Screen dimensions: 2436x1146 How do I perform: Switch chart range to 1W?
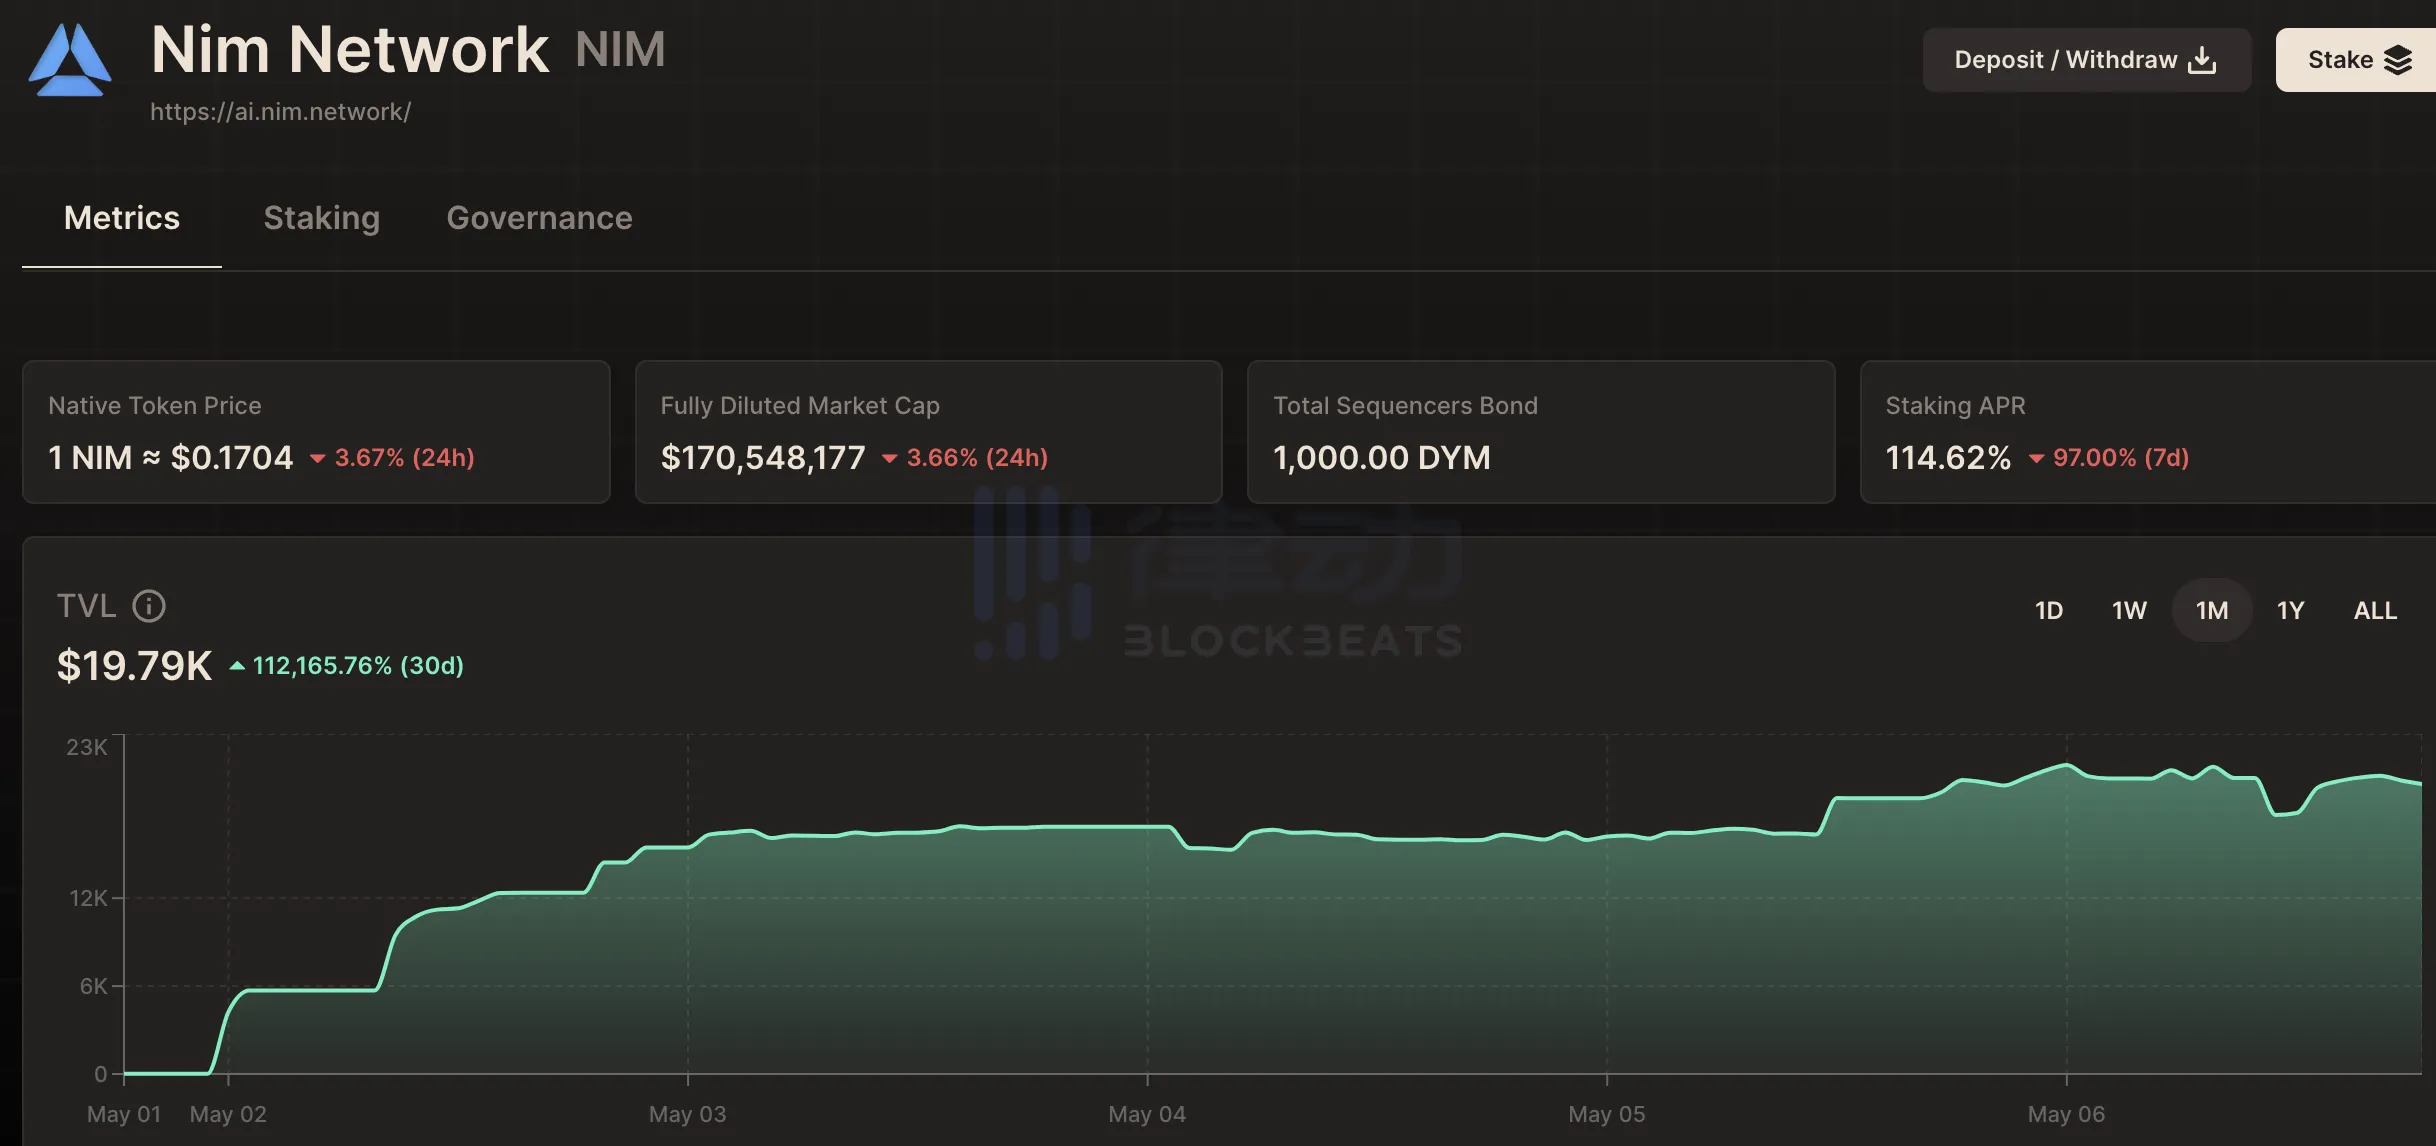2129,610
